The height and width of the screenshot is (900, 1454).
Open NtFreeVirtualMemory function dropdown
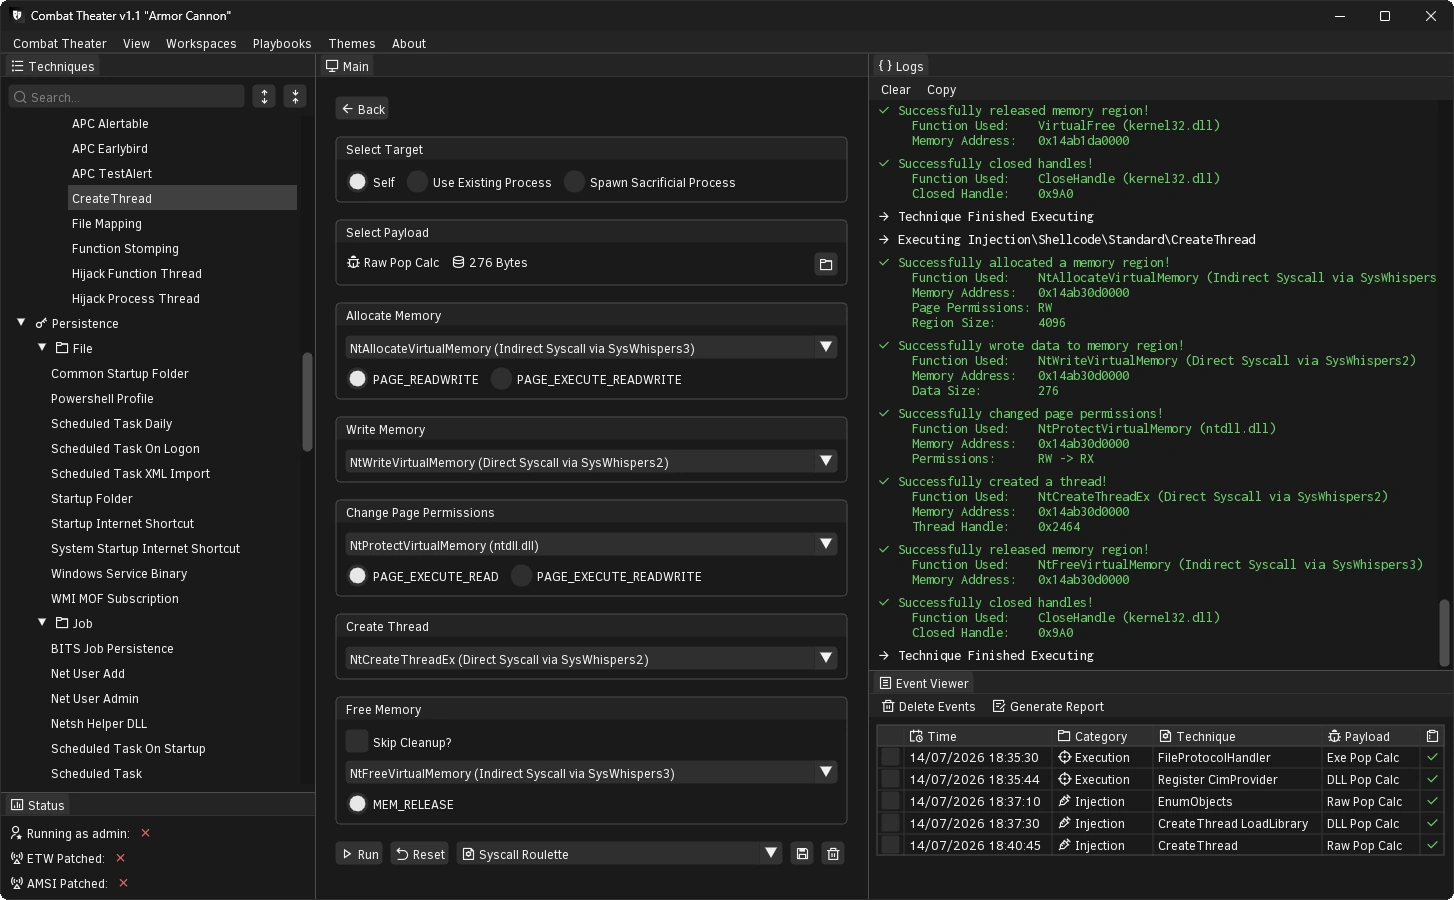[x=591, y=773]
